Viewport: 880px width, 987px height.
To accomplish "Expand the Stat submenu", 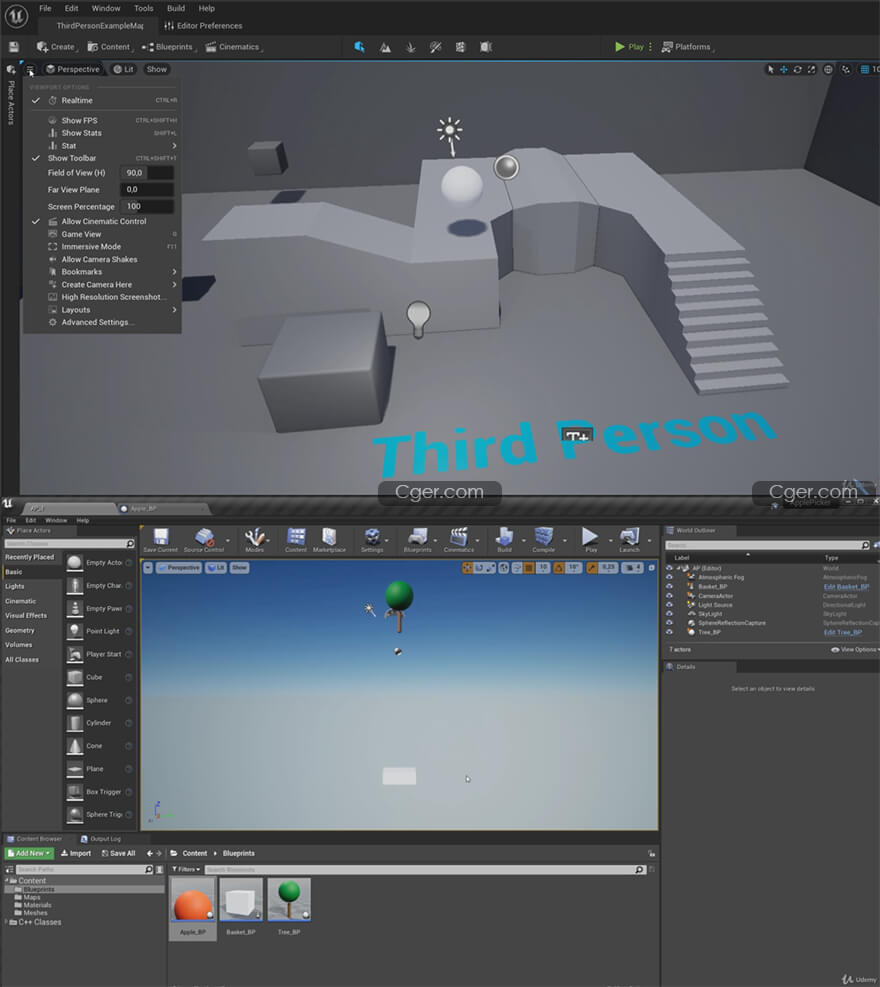I will pos(103,145).
